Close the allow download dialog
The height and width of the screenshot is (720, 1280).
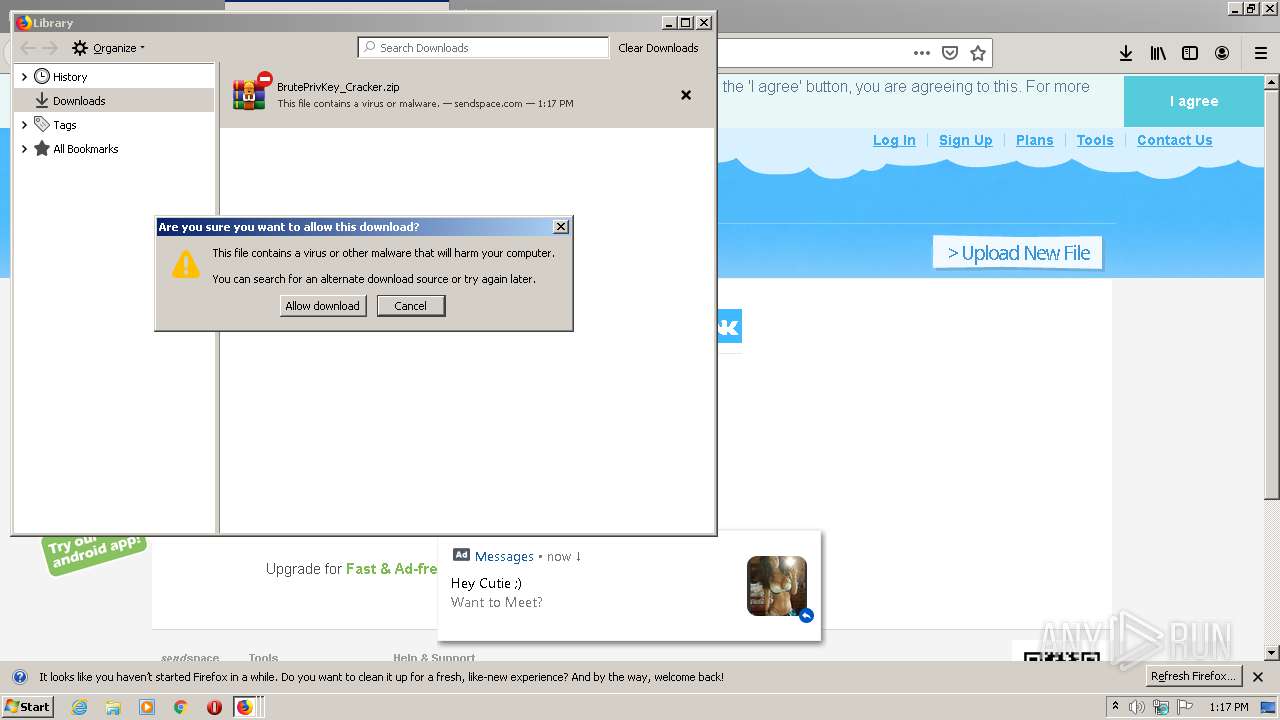point(561,227)
